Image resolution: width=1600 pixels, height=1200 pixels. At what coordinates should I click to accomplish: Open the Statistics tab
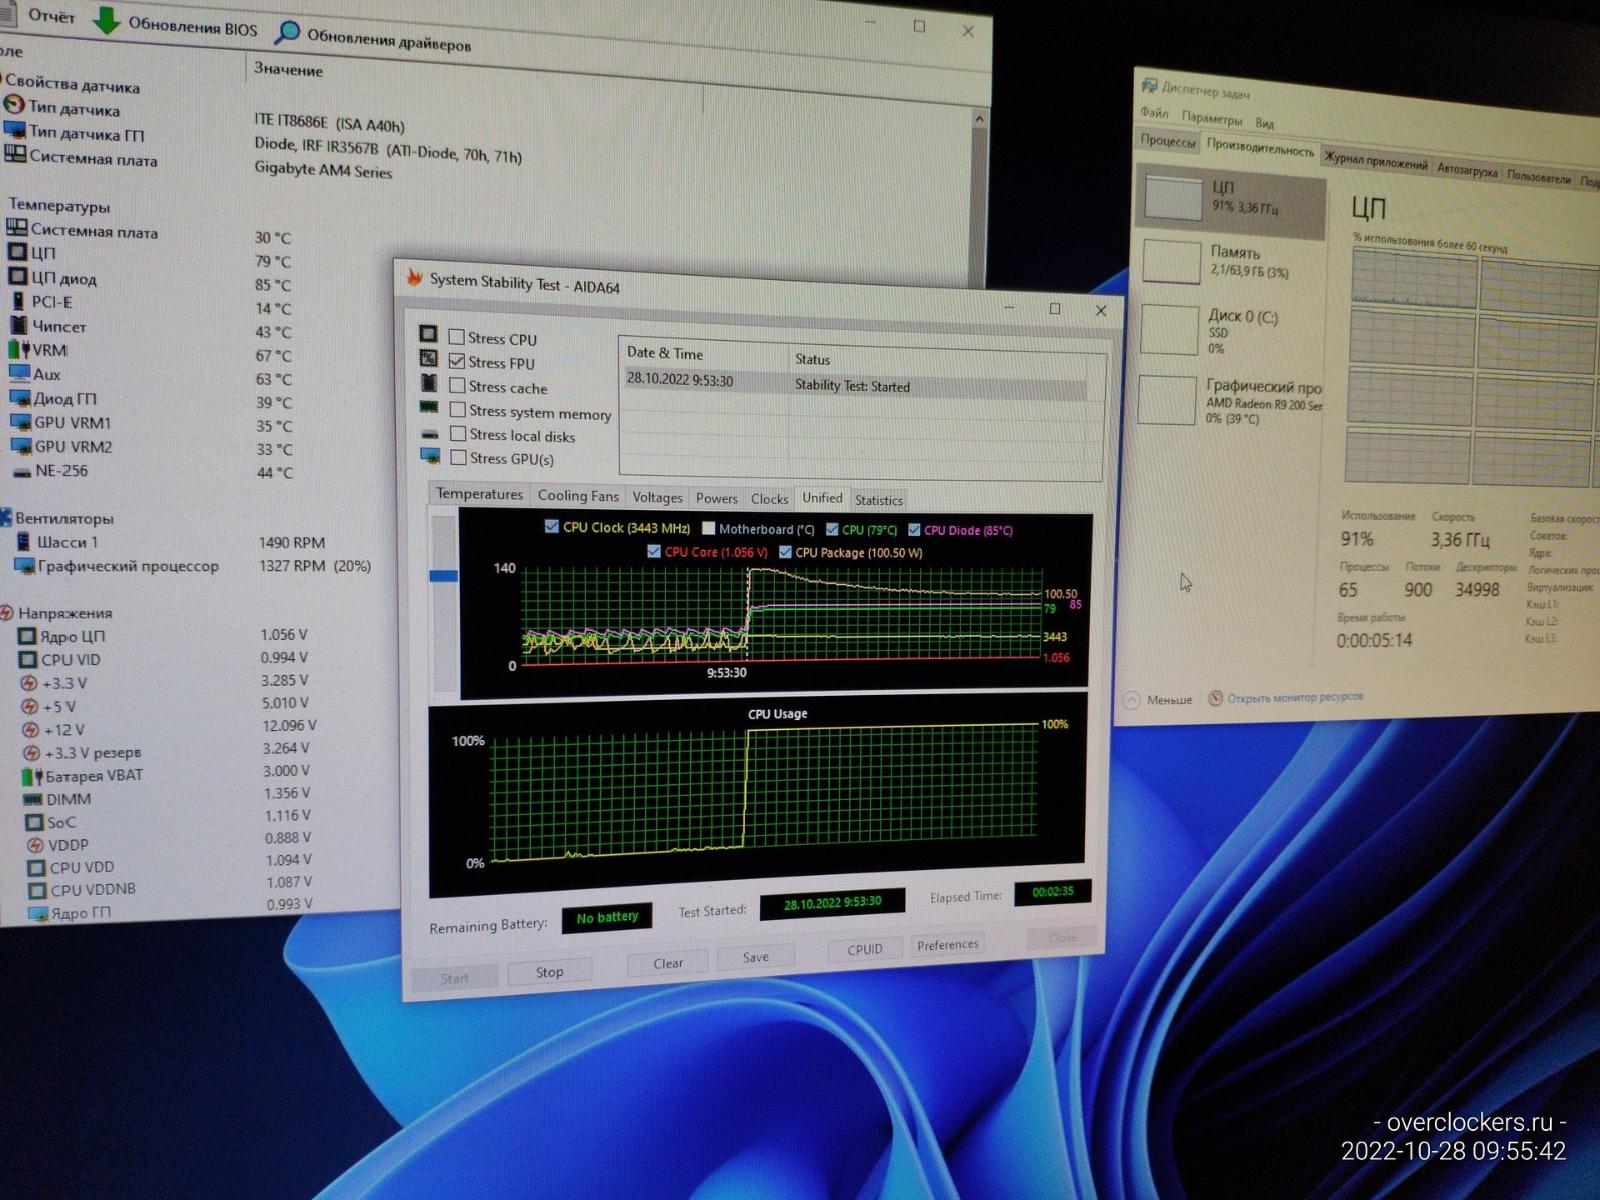pos(878,500)
